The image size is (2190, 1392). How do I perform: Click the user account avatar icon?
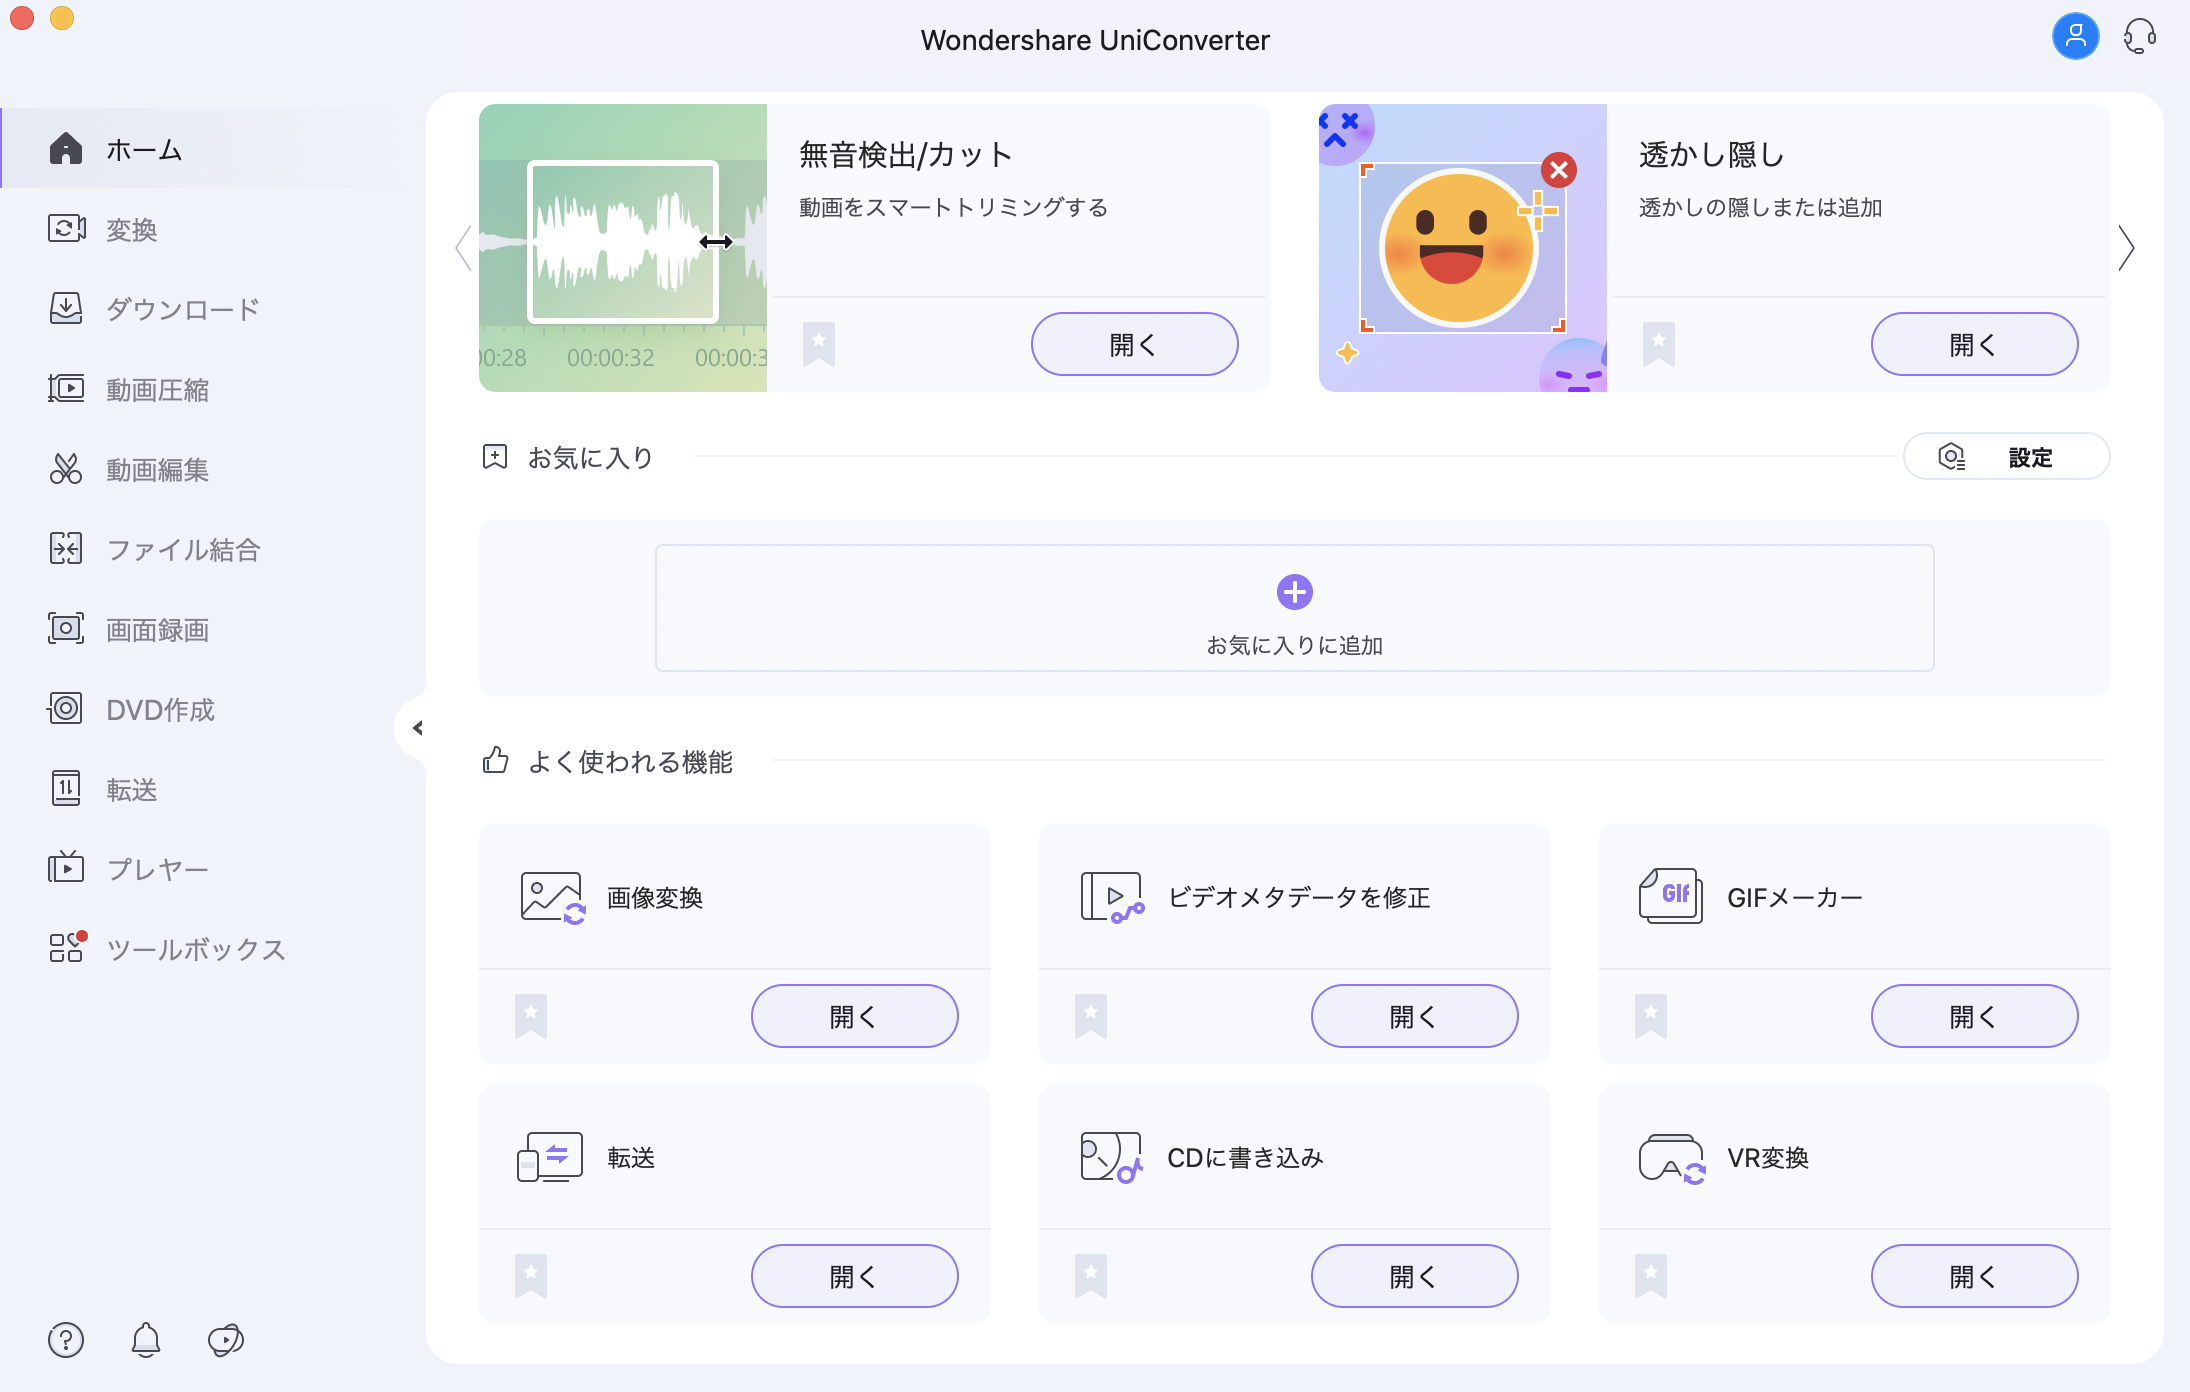pyautogui.click(x=2075, y=37)
